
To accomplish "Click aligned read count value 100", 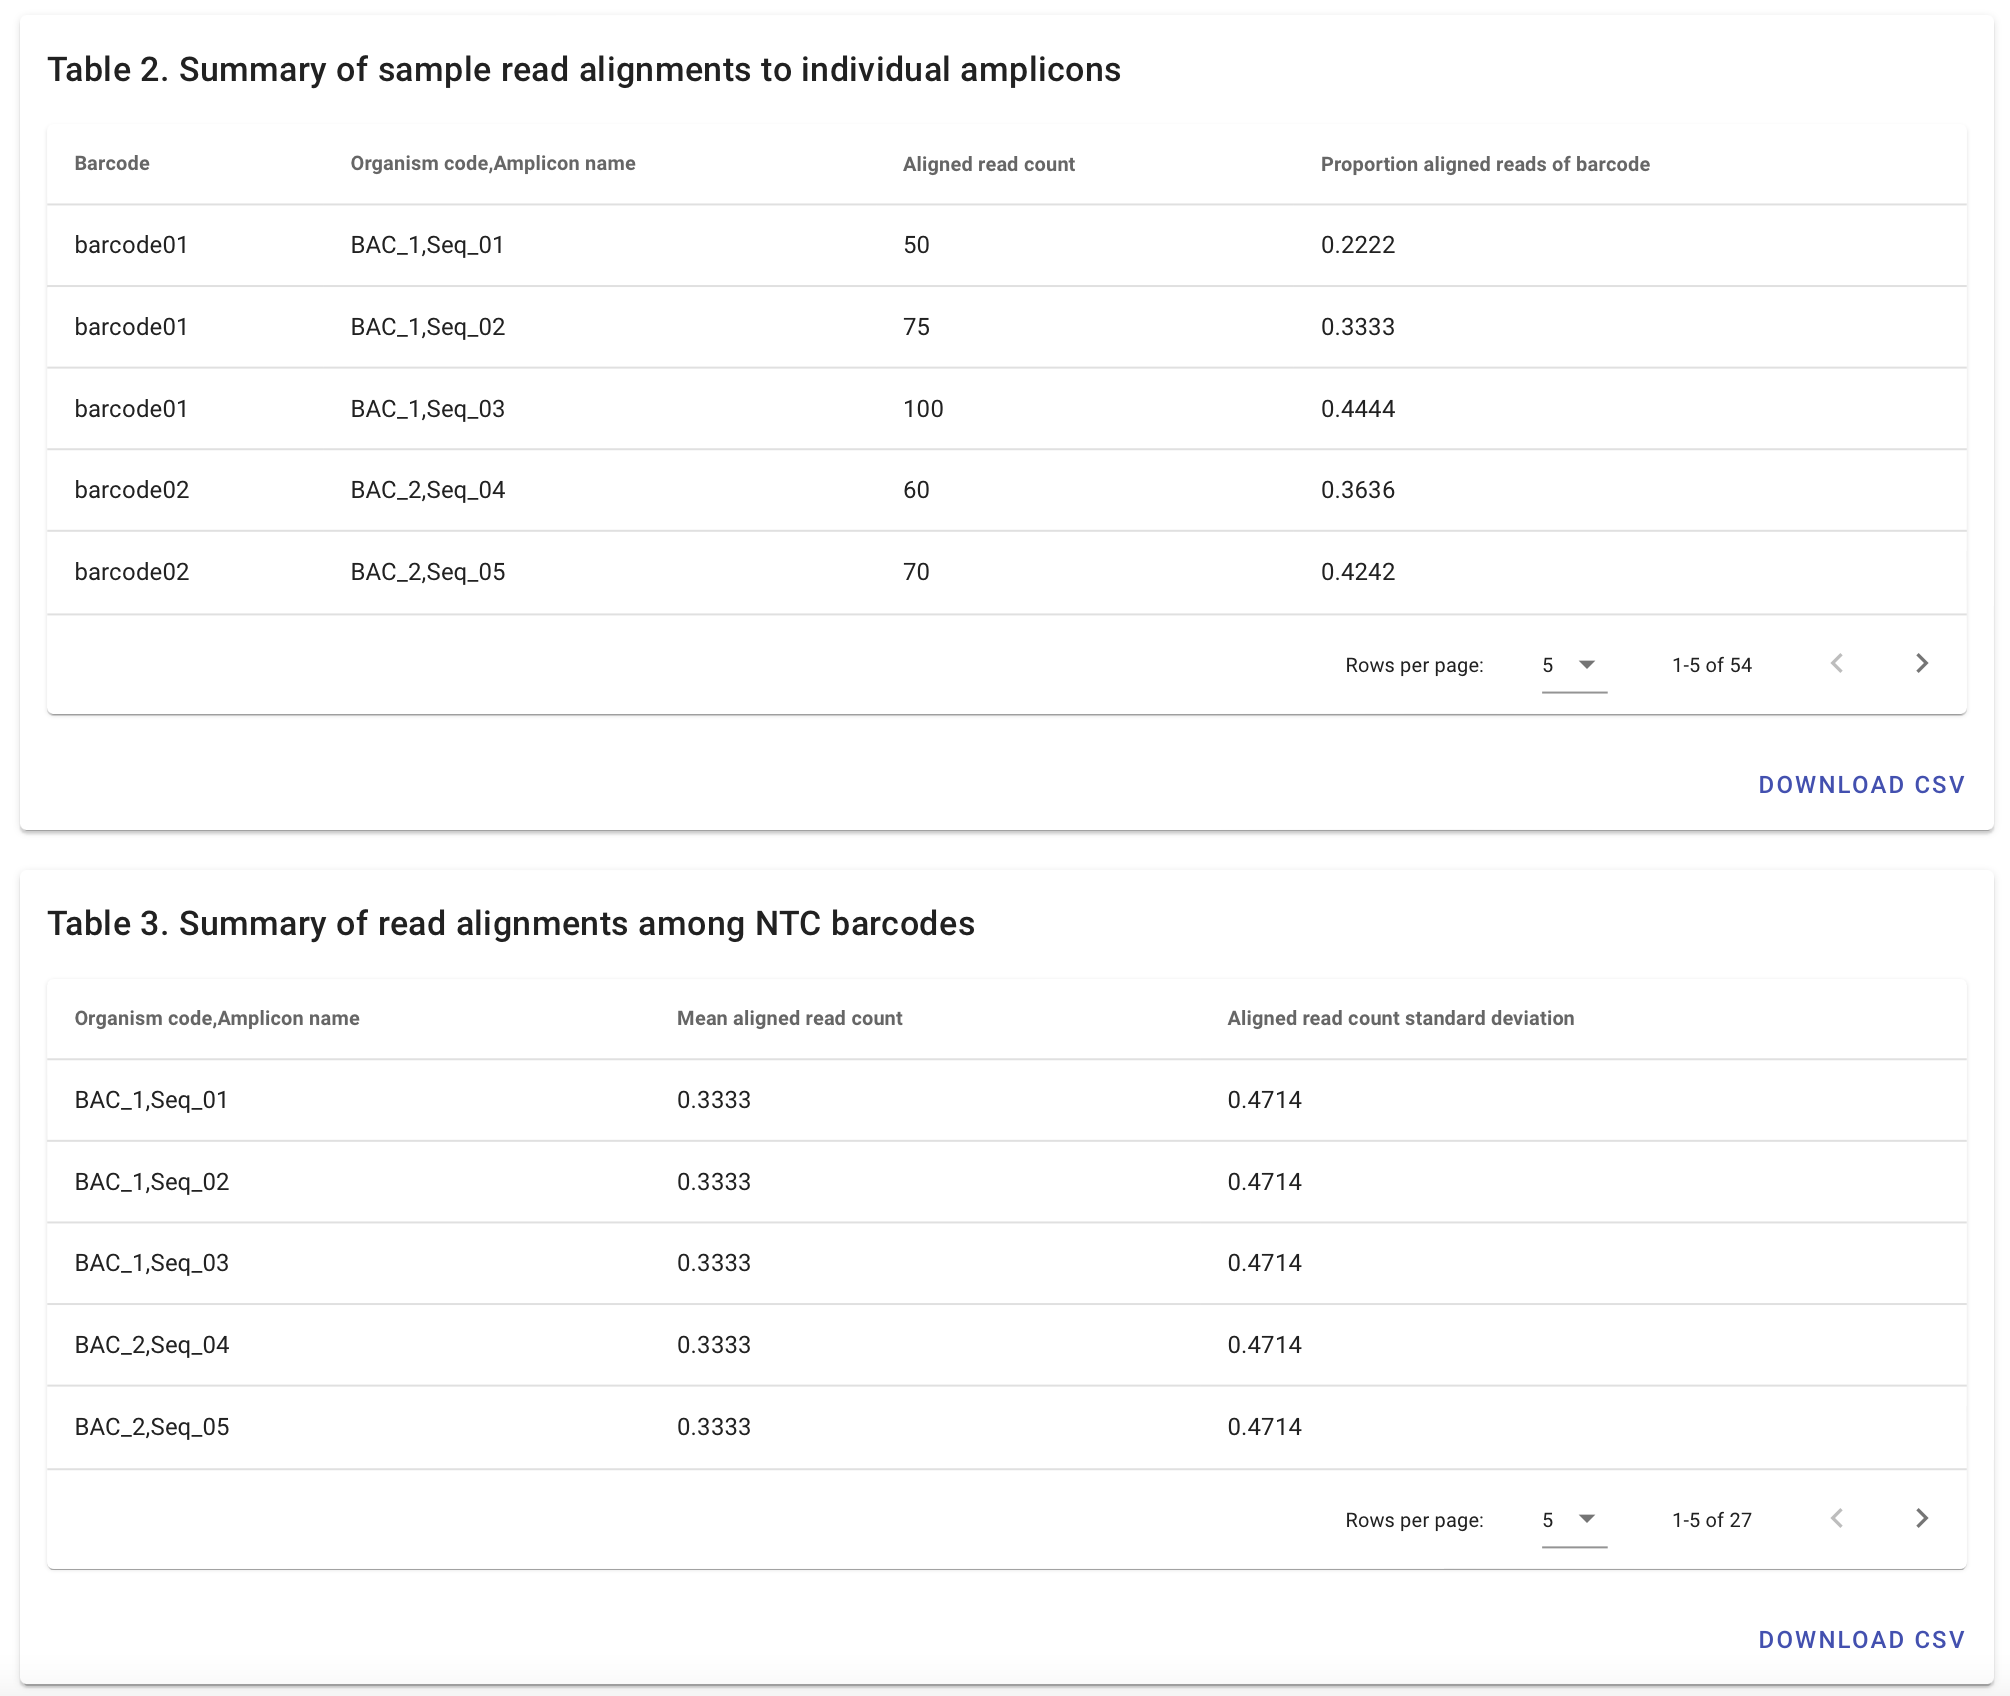I will (x=923, y=409).
